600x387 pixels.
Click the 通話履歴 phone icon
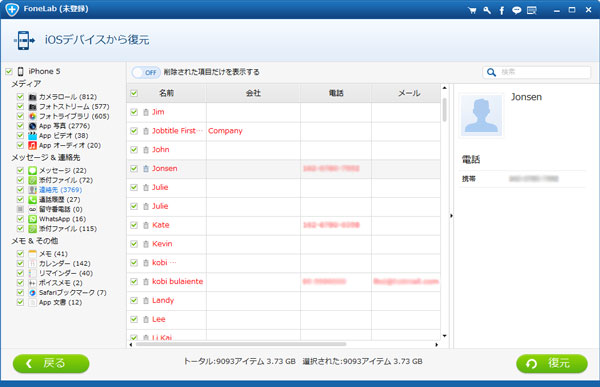[33, 199]
